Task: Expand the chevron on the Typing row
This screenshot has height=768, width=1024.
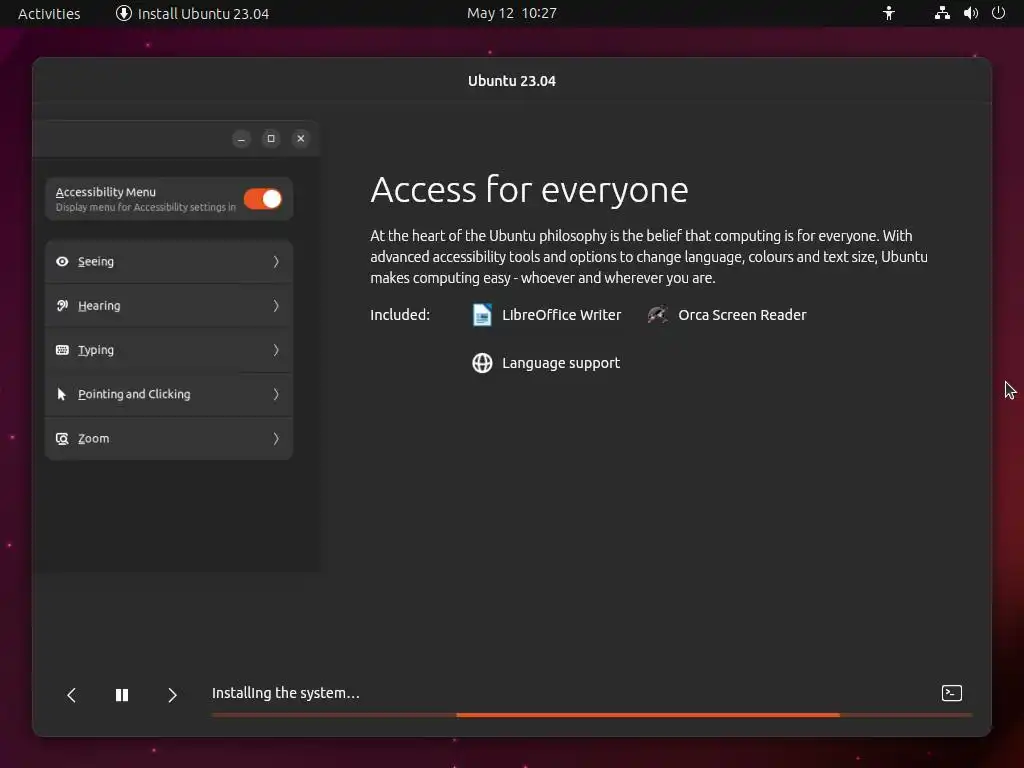Action: click(x=276, y=350)
